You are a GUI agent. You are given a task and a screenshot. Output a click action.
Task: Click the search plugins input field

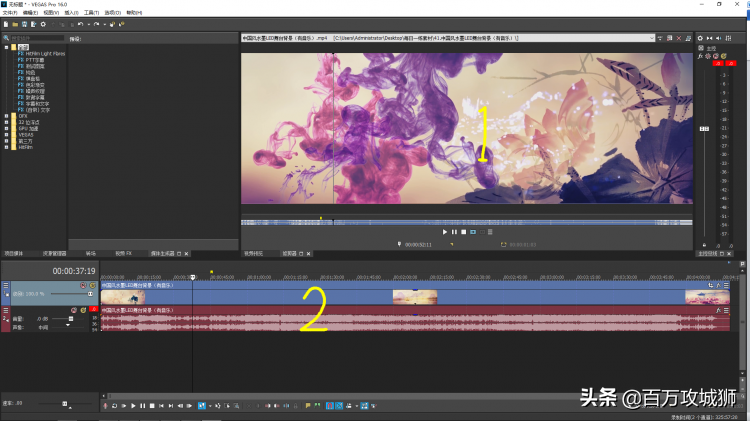(35, 39)
